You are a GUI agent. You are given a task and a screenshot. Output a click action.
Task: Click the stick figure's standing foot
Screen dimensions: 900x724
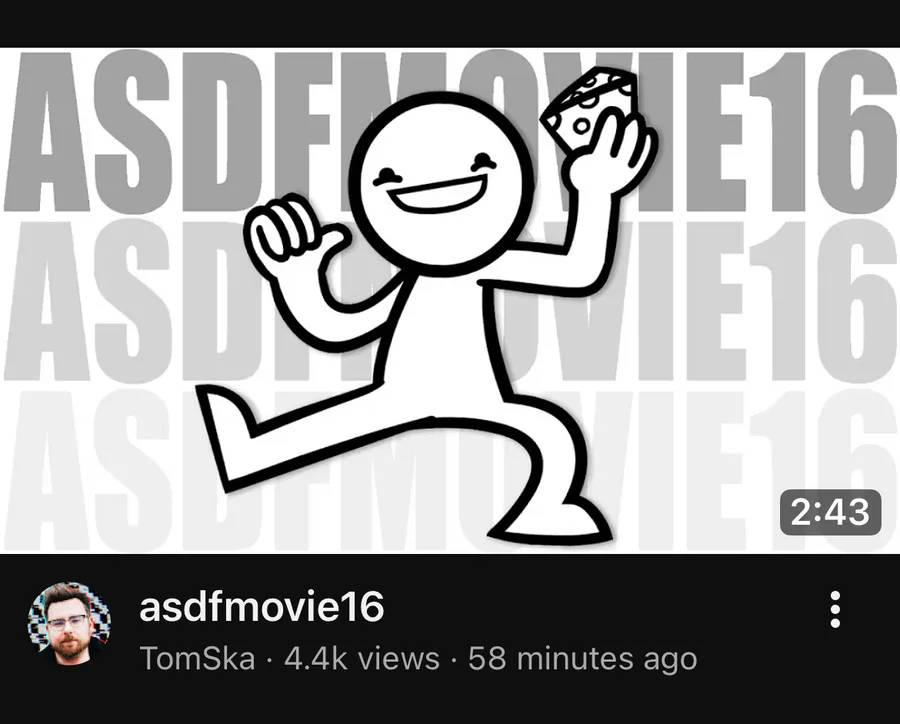pos(549,522)
